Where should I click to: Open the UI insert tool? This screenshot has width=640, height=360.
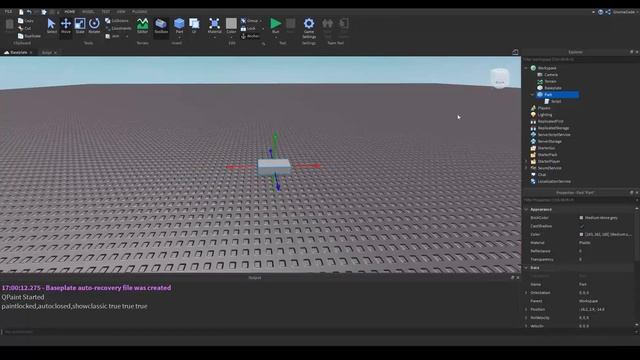[x=194, y=26]
